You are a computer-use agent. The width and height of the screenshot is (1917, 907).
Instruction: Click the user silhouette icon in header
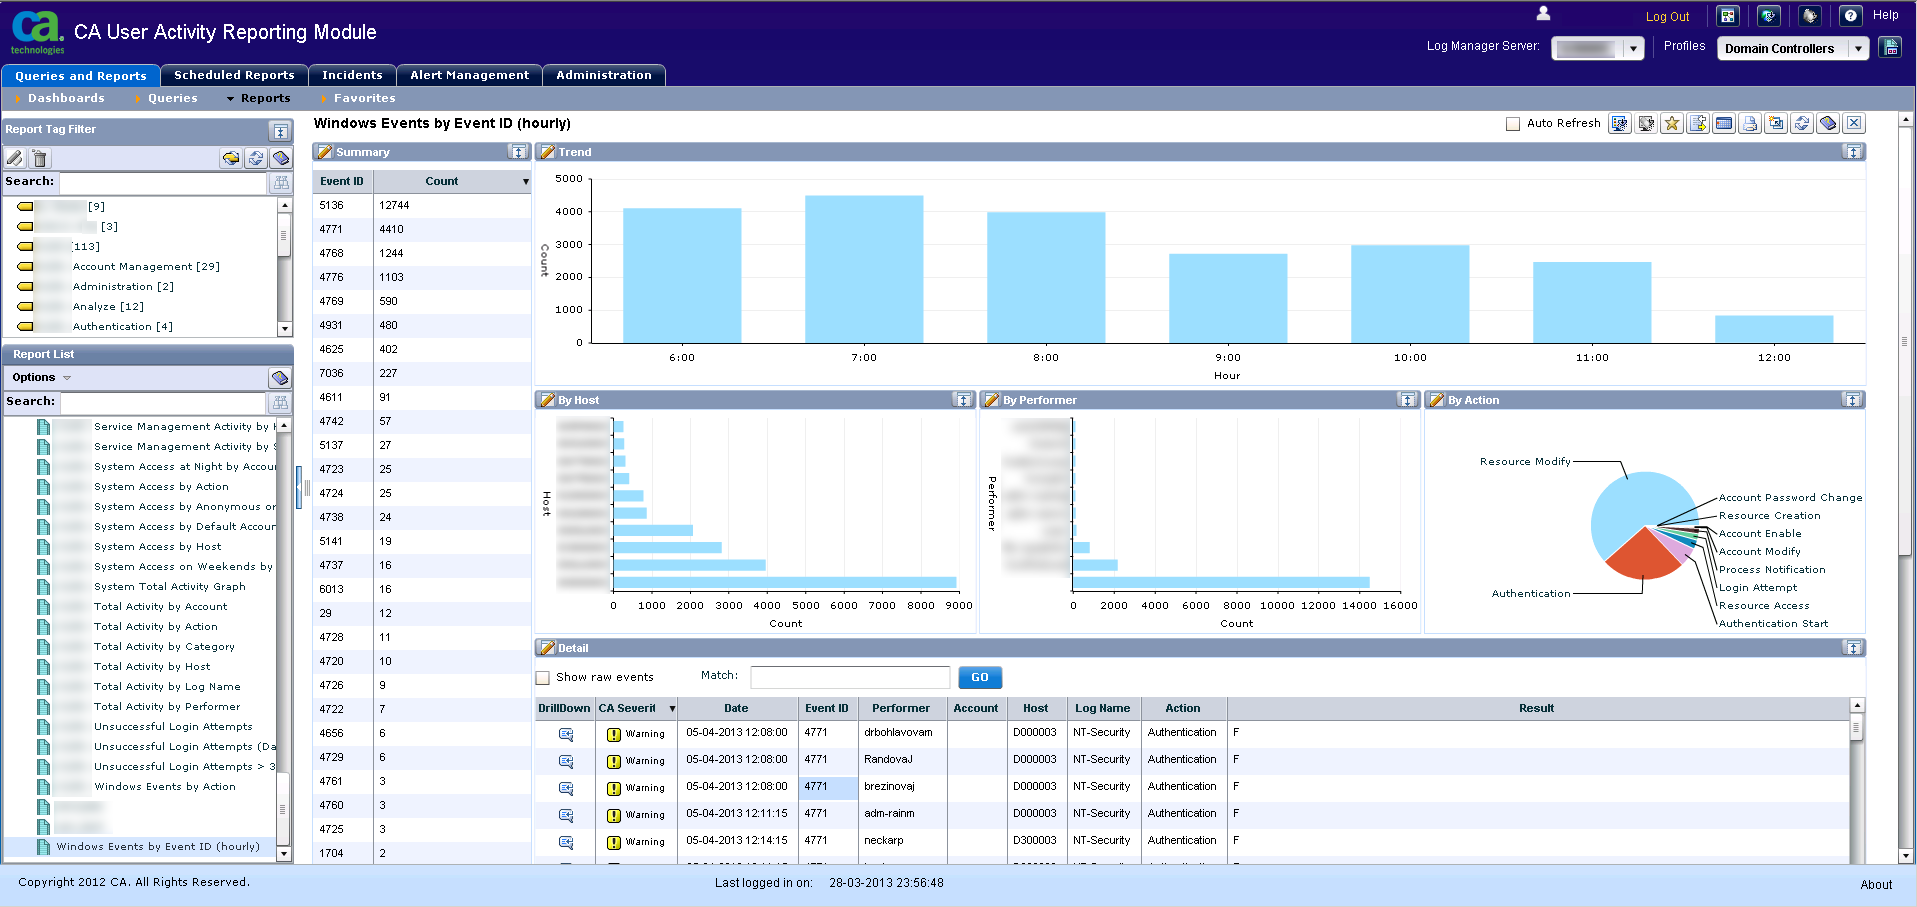[x=1543, y=13]
